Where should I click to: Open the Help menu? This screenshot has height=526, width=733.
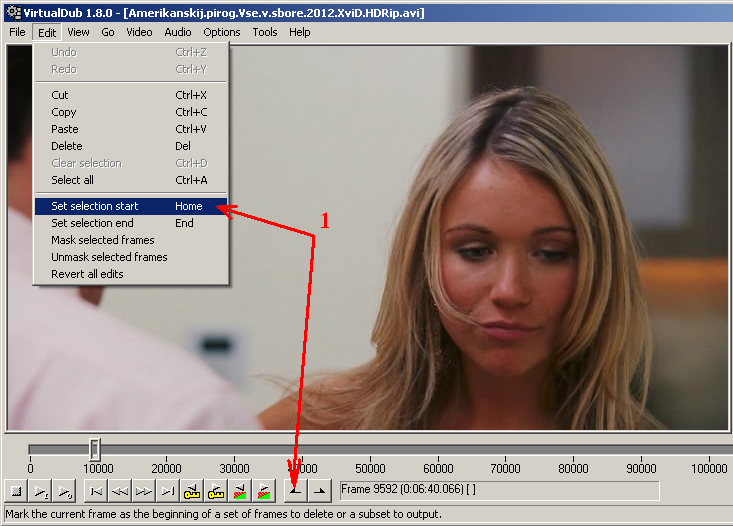coord(299,32)
